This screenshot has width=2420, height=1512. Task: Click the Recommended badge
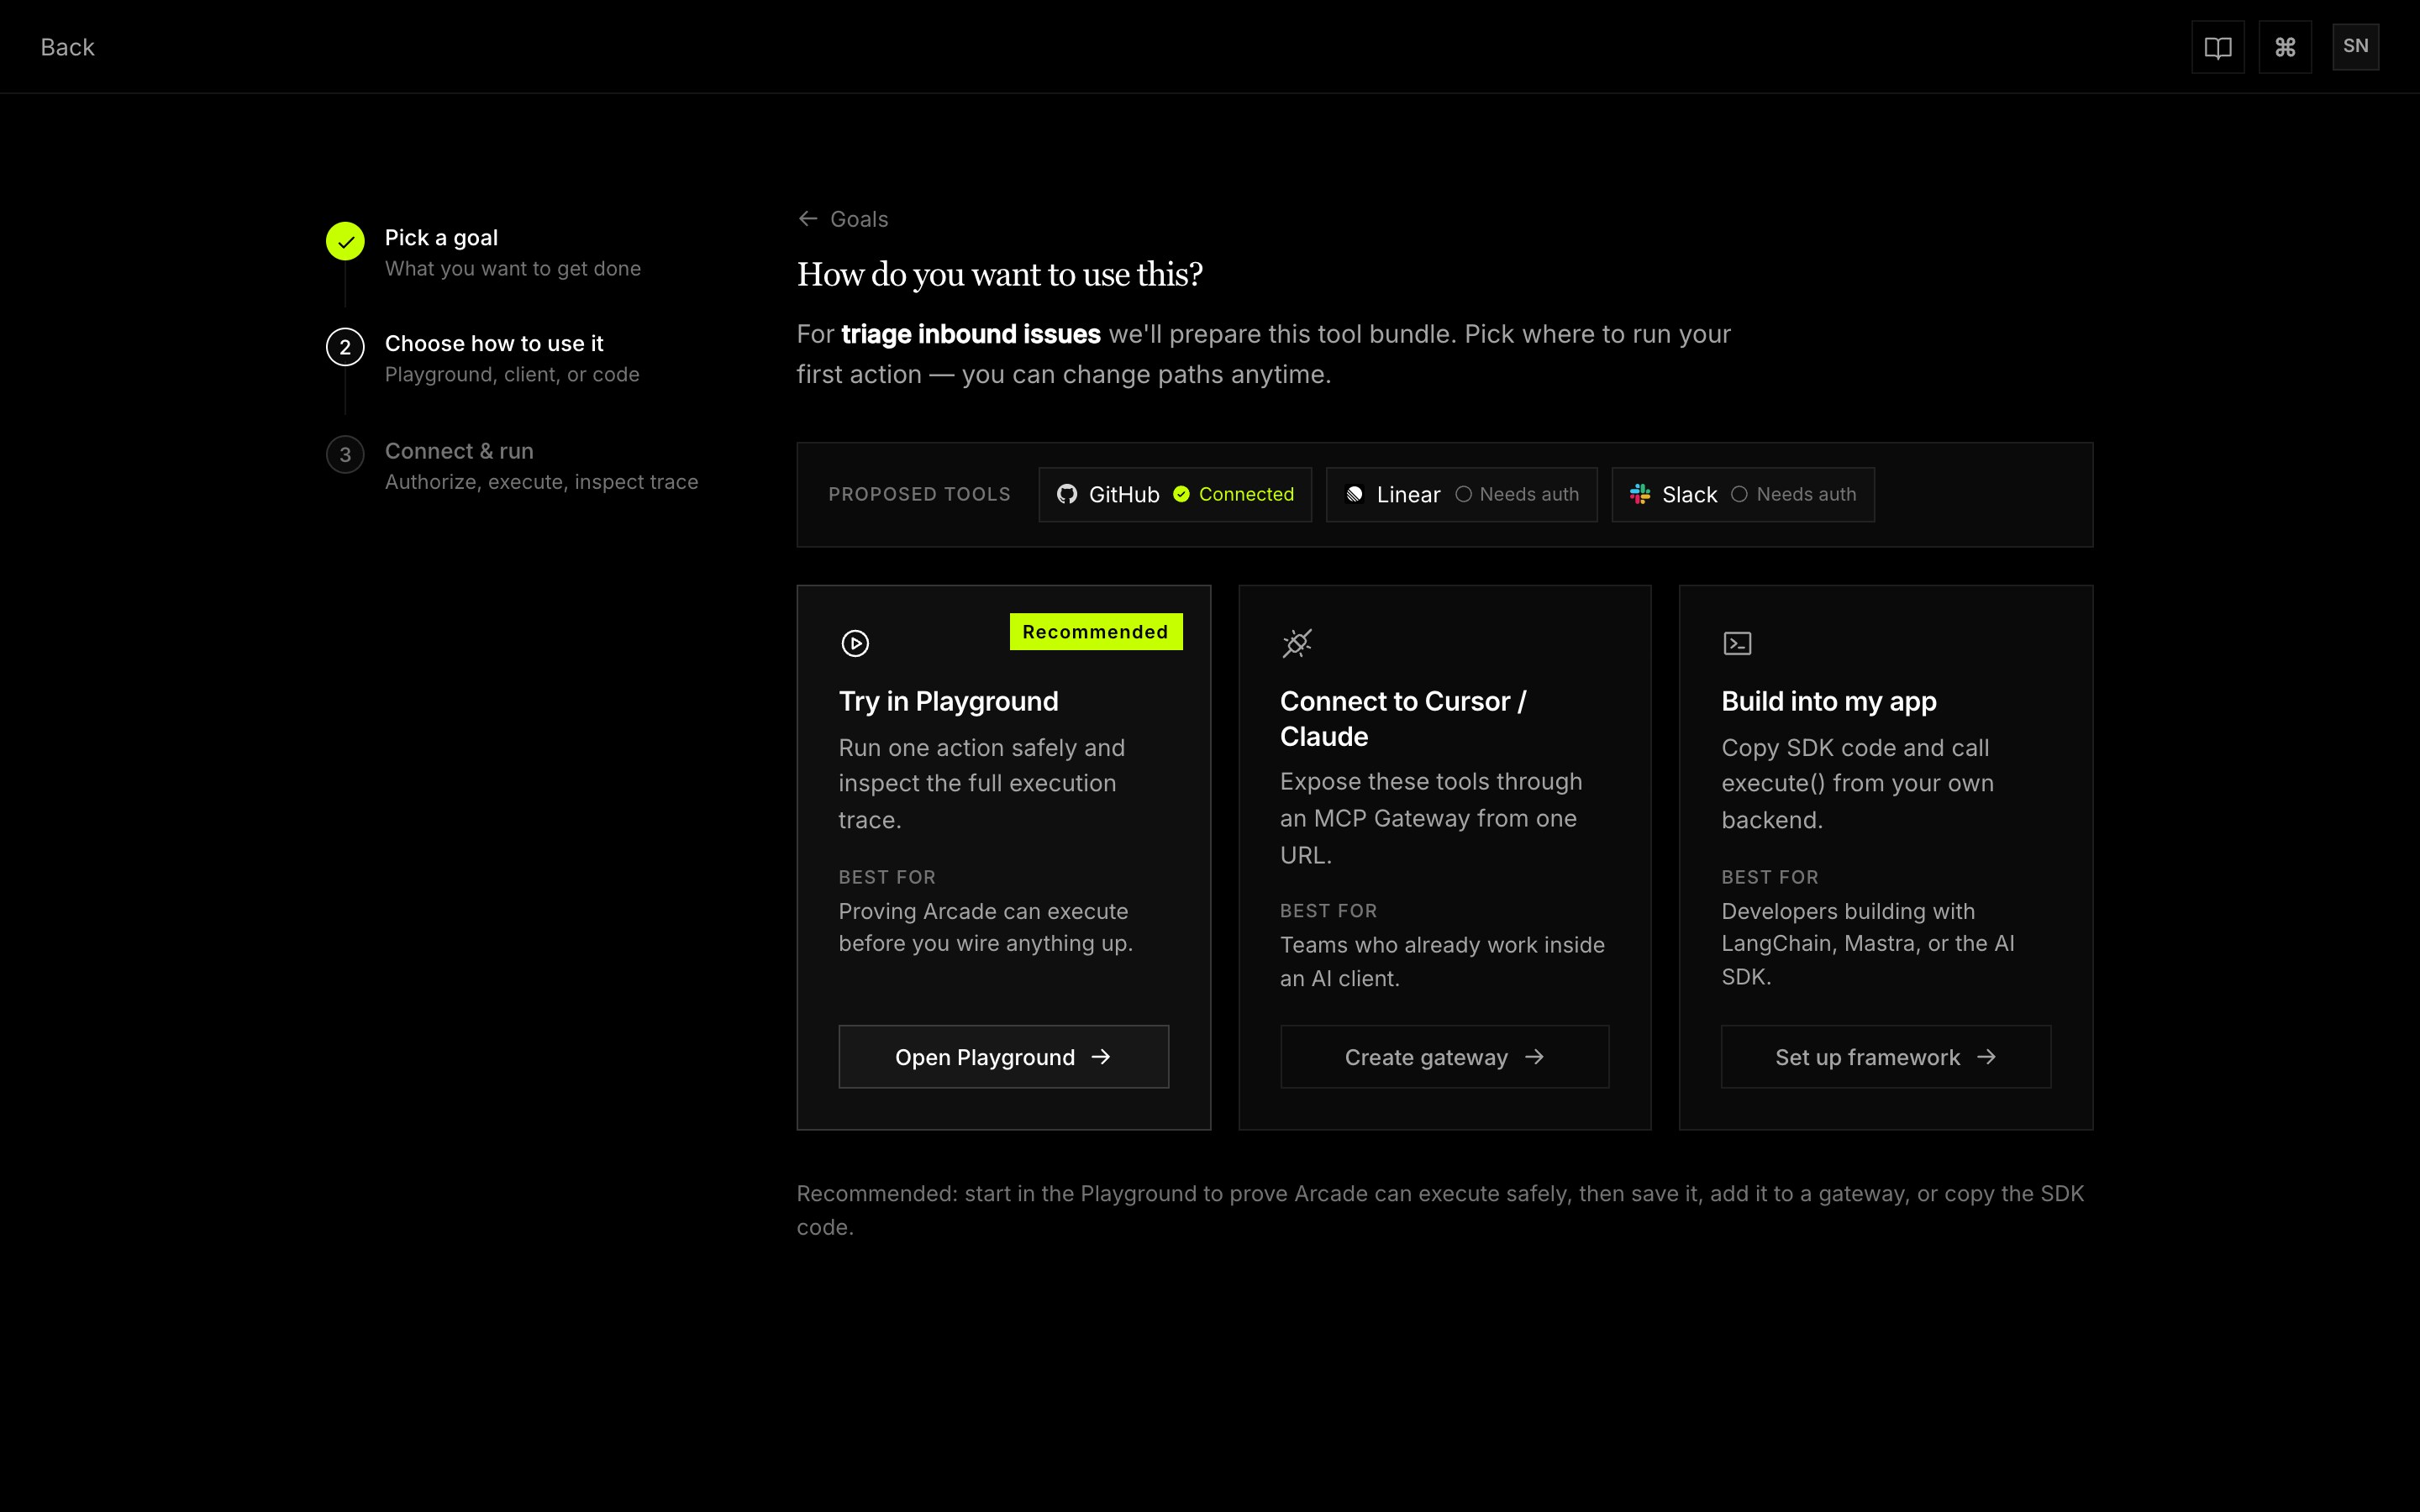pos(1096,632)
